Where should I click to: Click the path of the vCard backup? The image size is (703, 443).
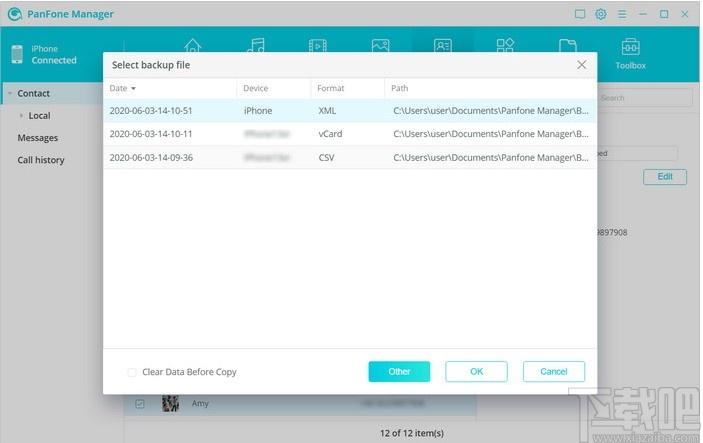tap(491, 134)
